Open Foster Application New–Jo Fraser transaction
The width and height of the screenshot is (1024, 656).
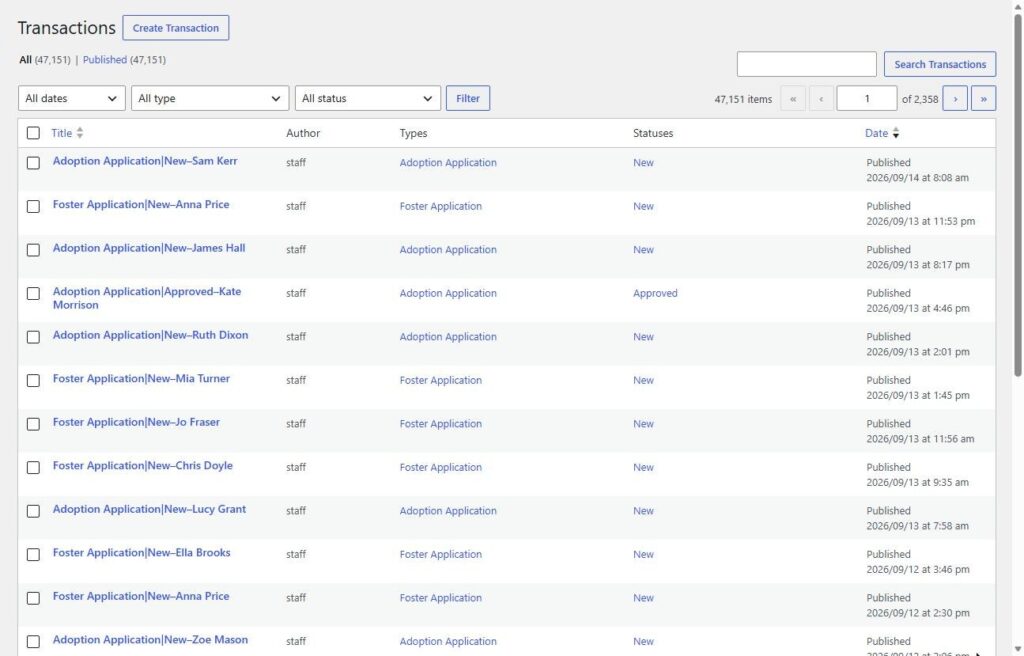click(136, 422)
